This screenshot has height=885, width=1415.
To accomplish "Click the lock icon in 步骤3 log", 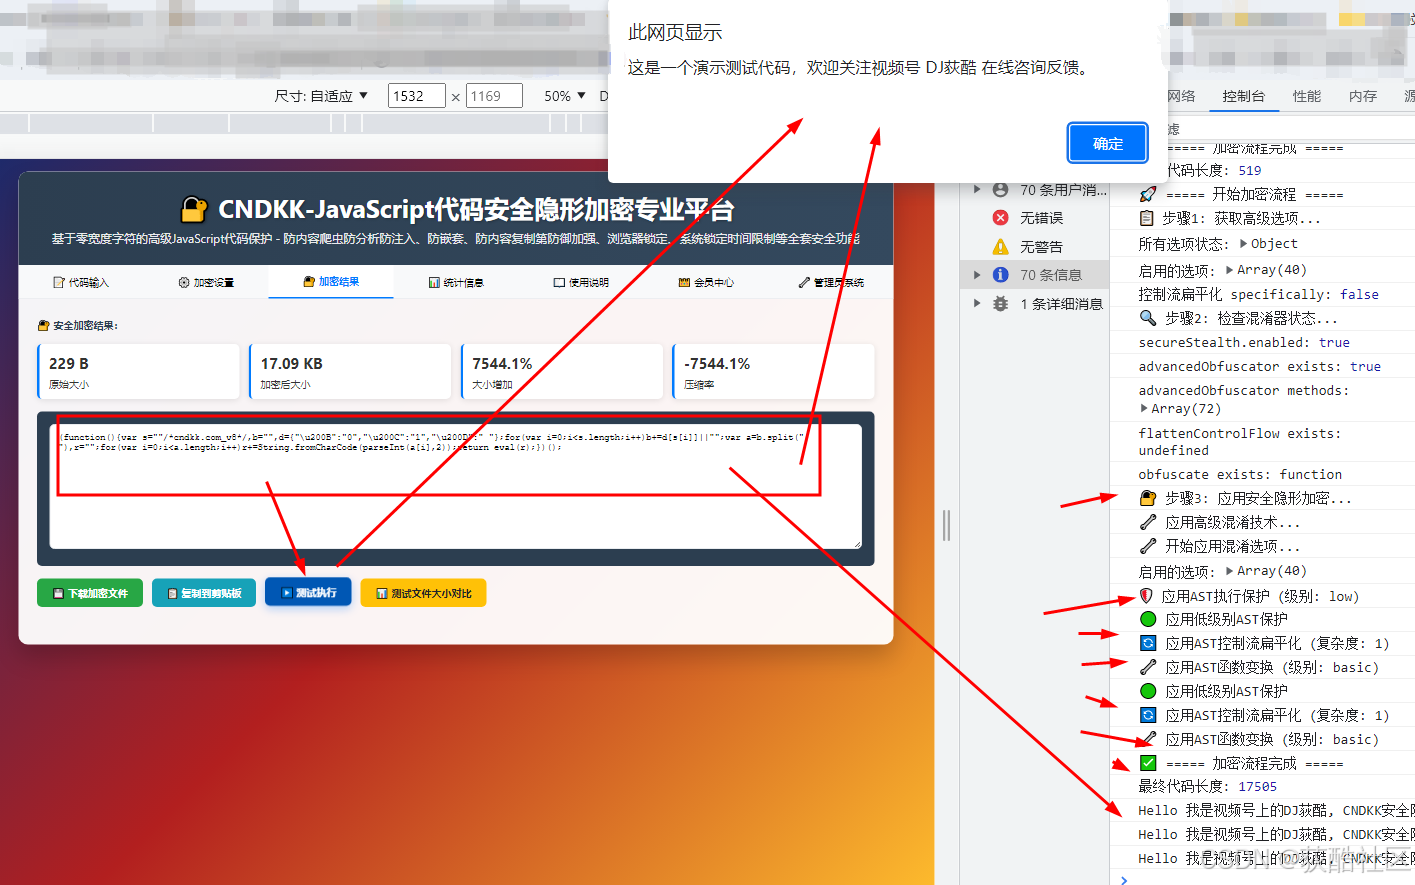I will [1148, 498].
